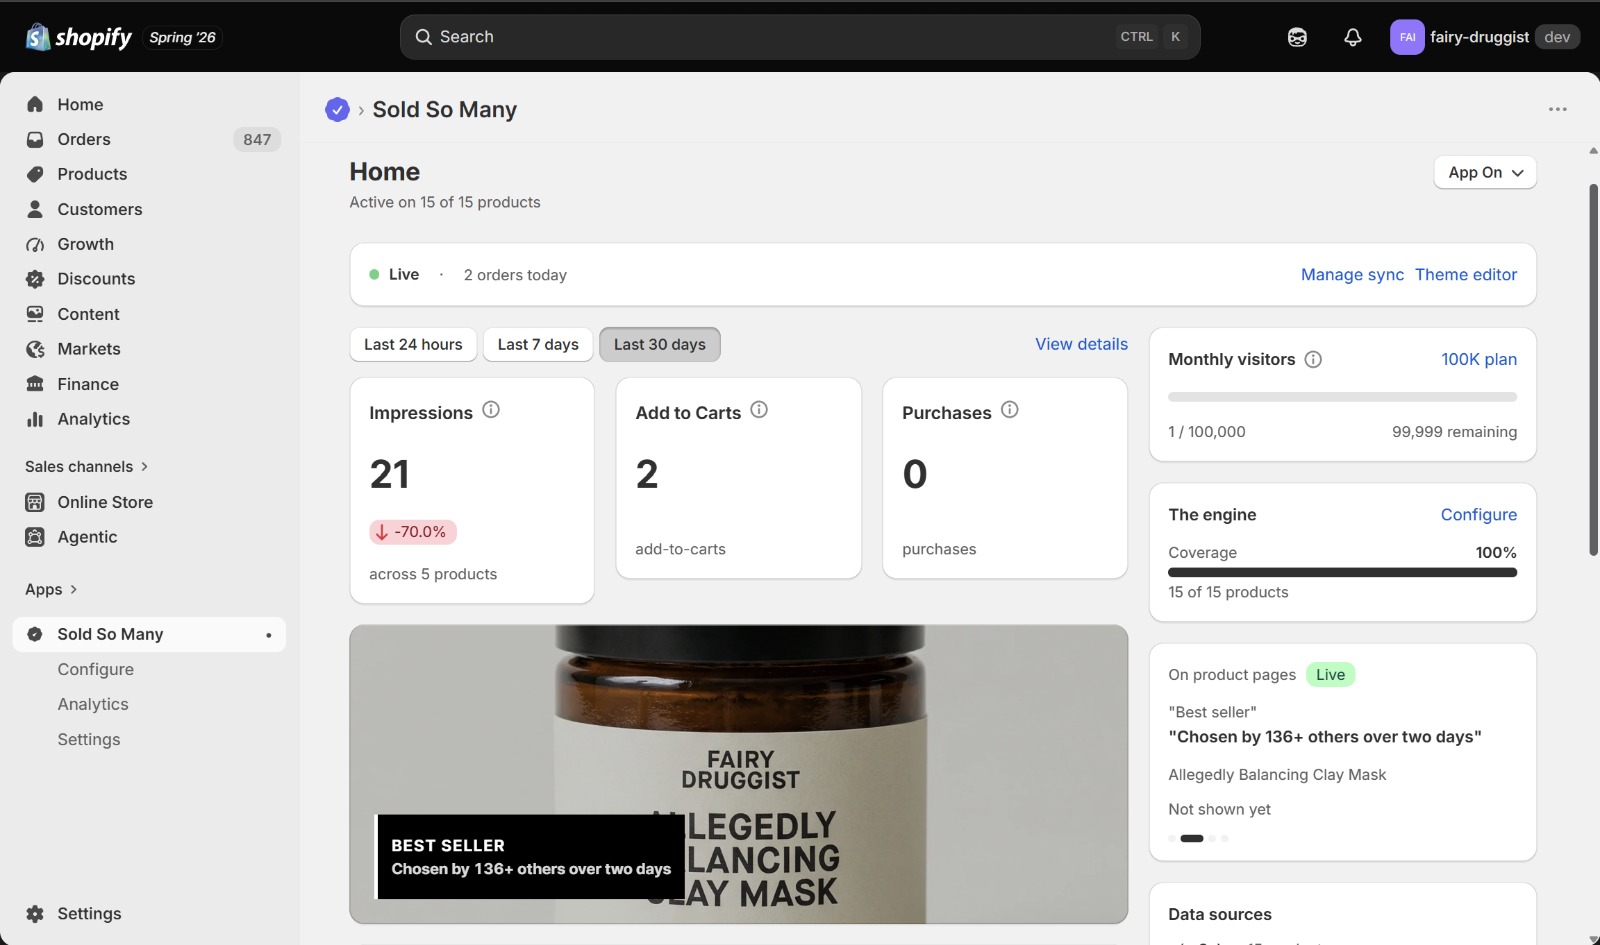Focus the Search input field
1600x945 pixels.
coord(800,37)
